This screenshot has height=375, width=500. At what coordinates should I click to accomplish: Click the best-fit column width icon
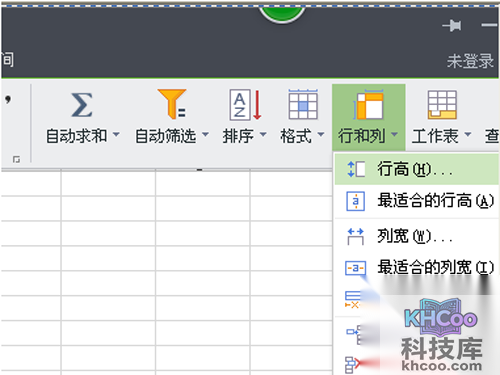pos(355,268)
